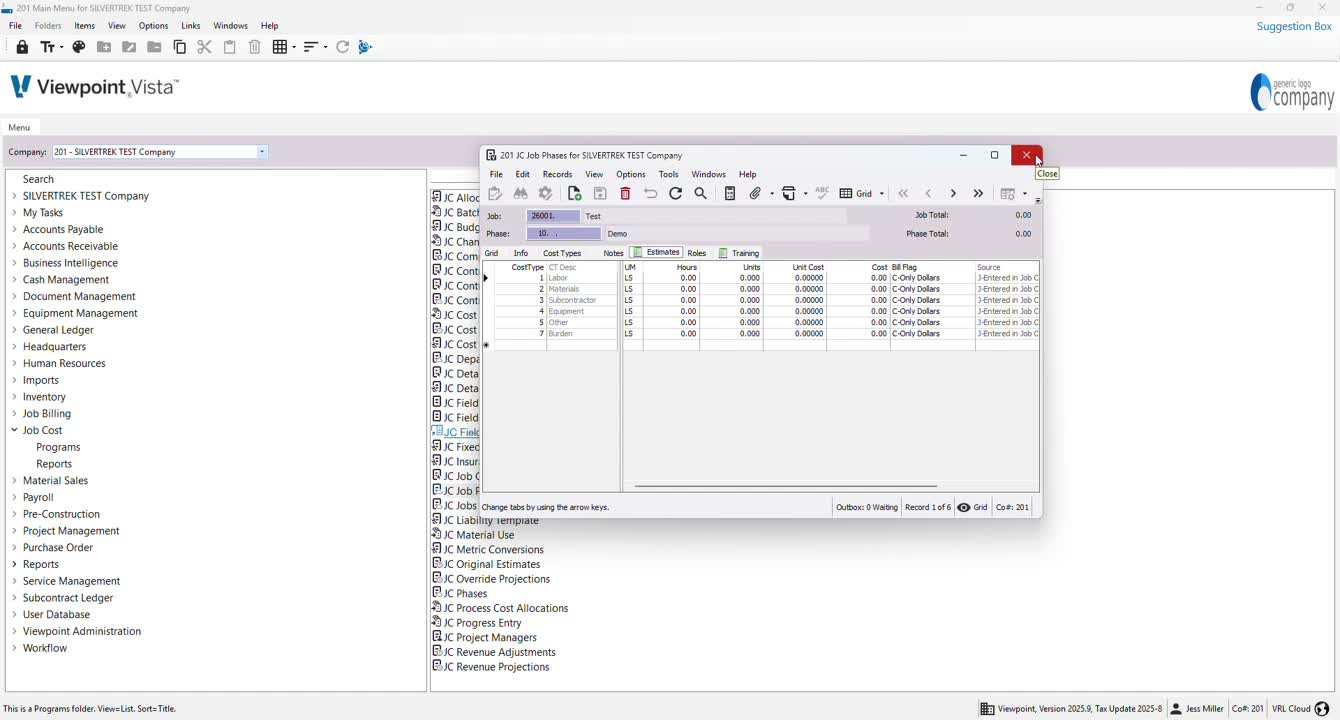Open Records menu in JC Job Phases window
The image size is (1340, 720).
558,174
